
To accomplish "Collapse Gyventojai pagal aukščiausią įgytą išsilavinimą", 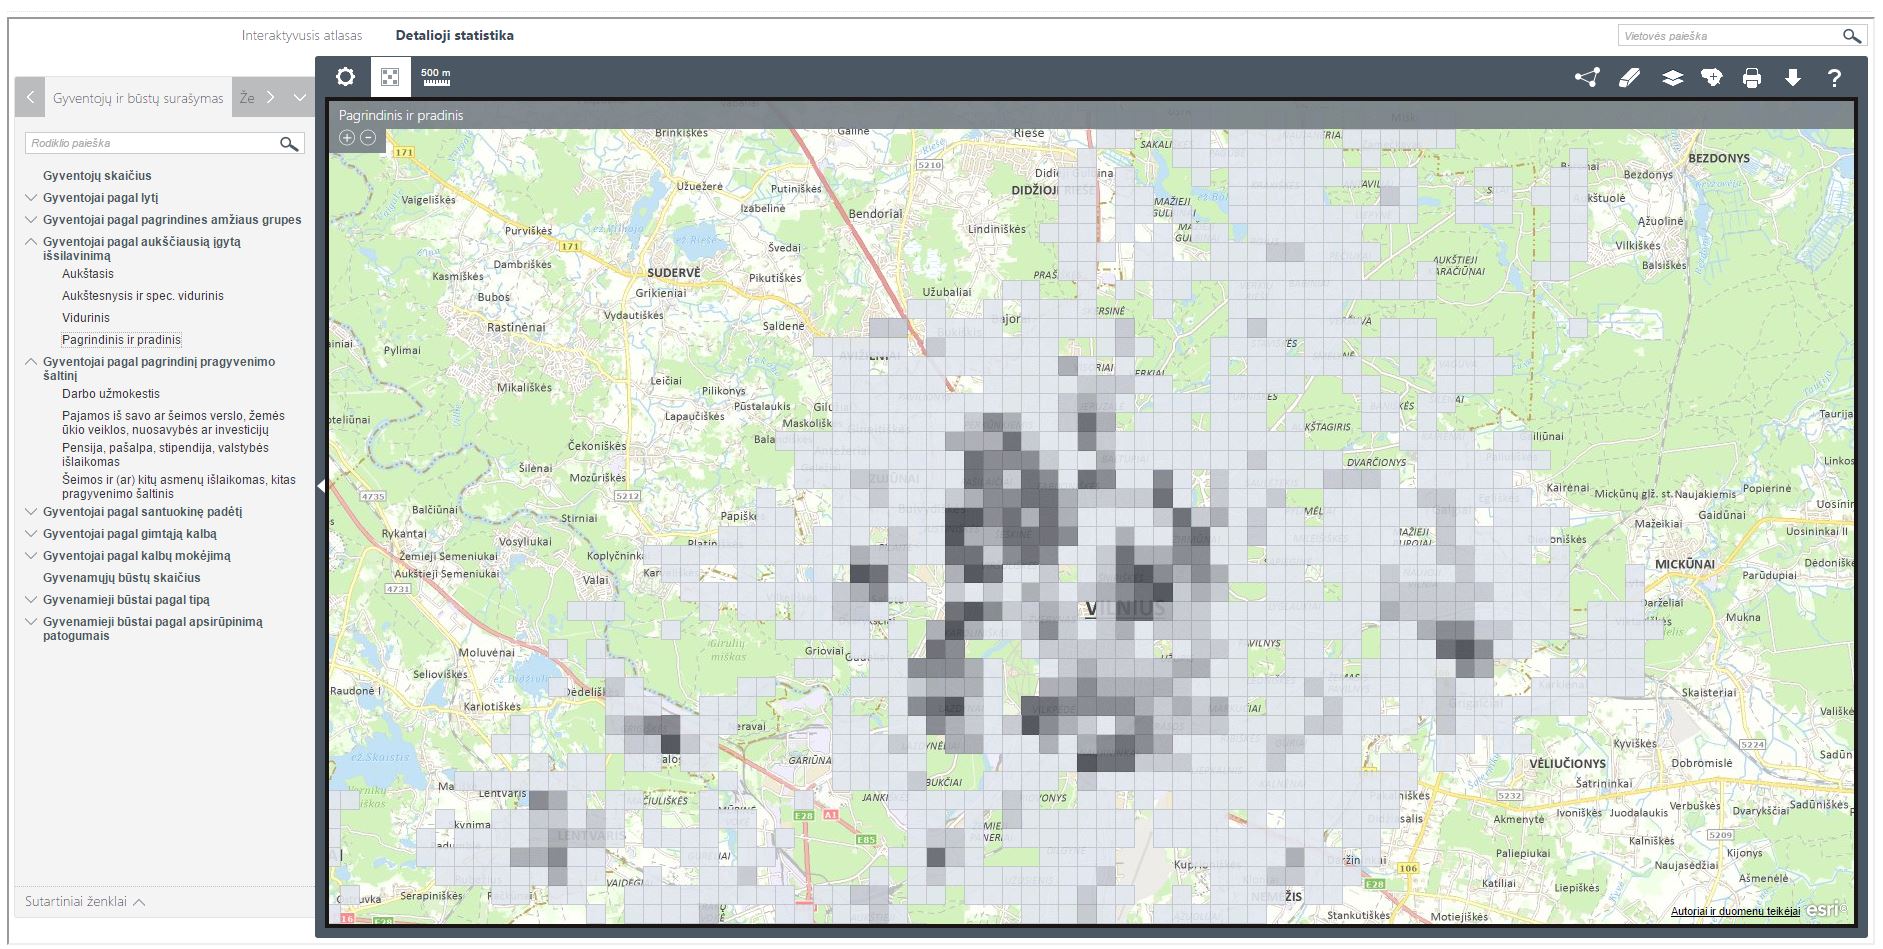I will pos(31,242).
